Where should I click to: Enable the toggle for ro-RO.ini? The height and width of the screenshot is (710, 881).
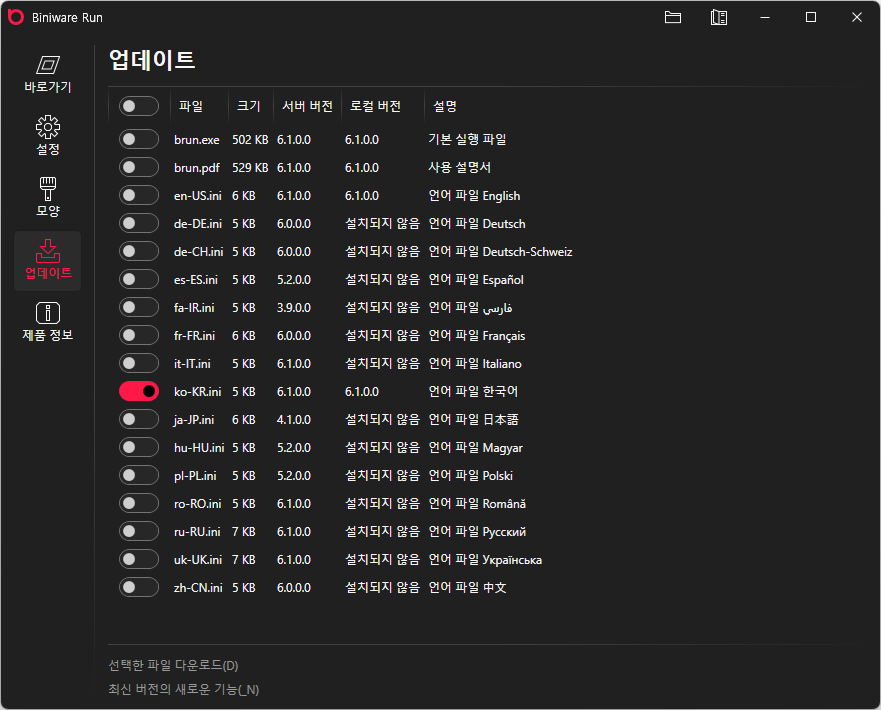click(139, 504)
